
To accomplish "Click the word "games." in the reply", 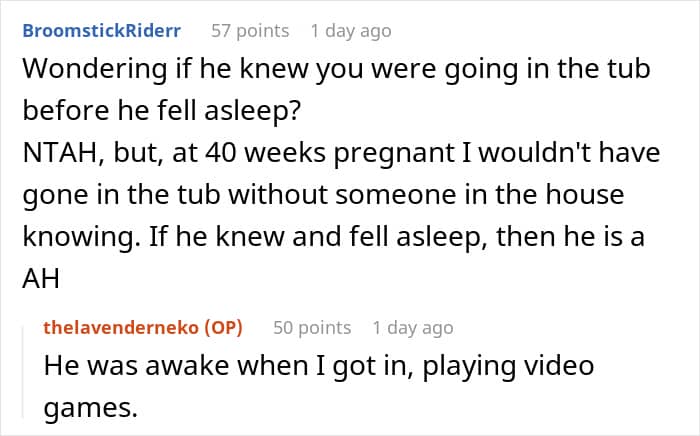I will coord(82,407).
